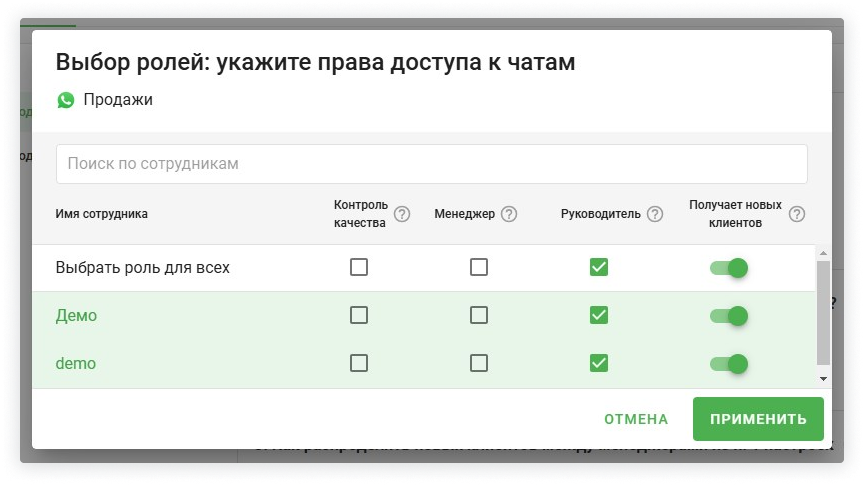Disable new clients toggle for all employees
This screenshot has width=864, height=485.
[x=729, y=267]
